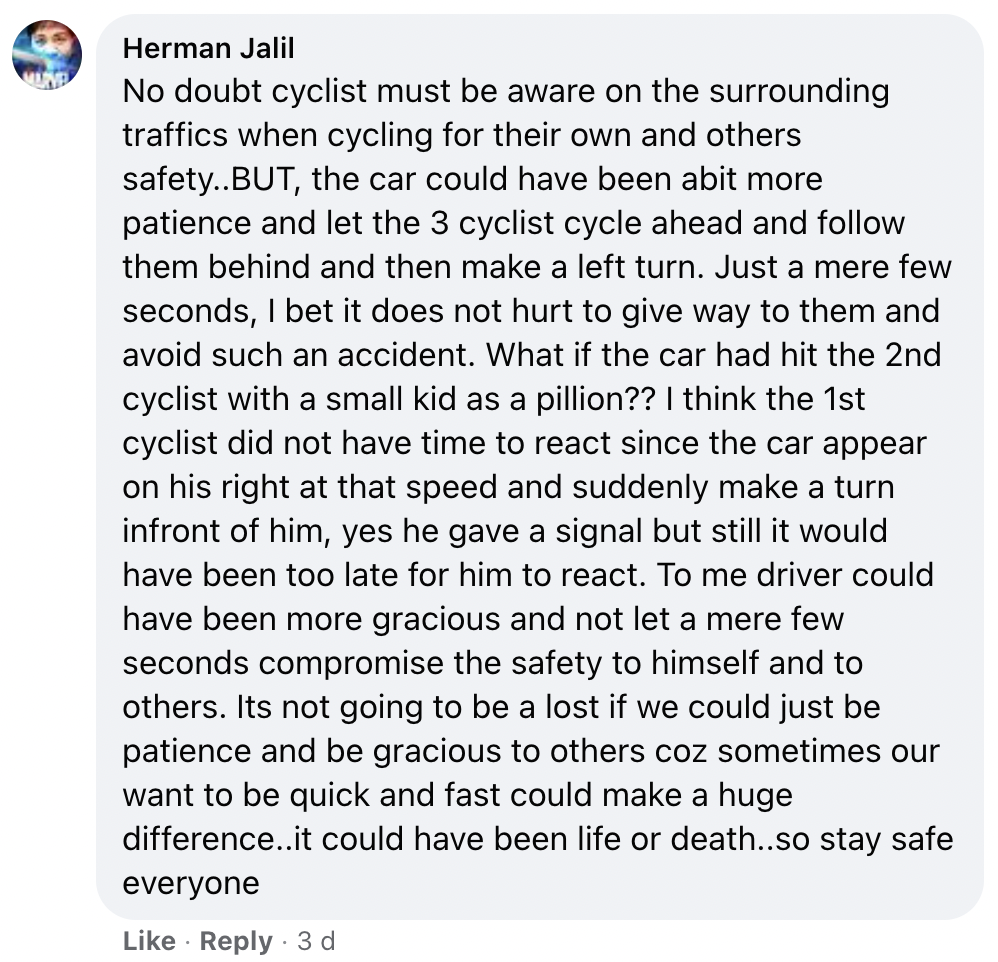Screen dimensions: 998x962
Task: Open Herman Jalil's profile picture avatar
Action: 47,55
